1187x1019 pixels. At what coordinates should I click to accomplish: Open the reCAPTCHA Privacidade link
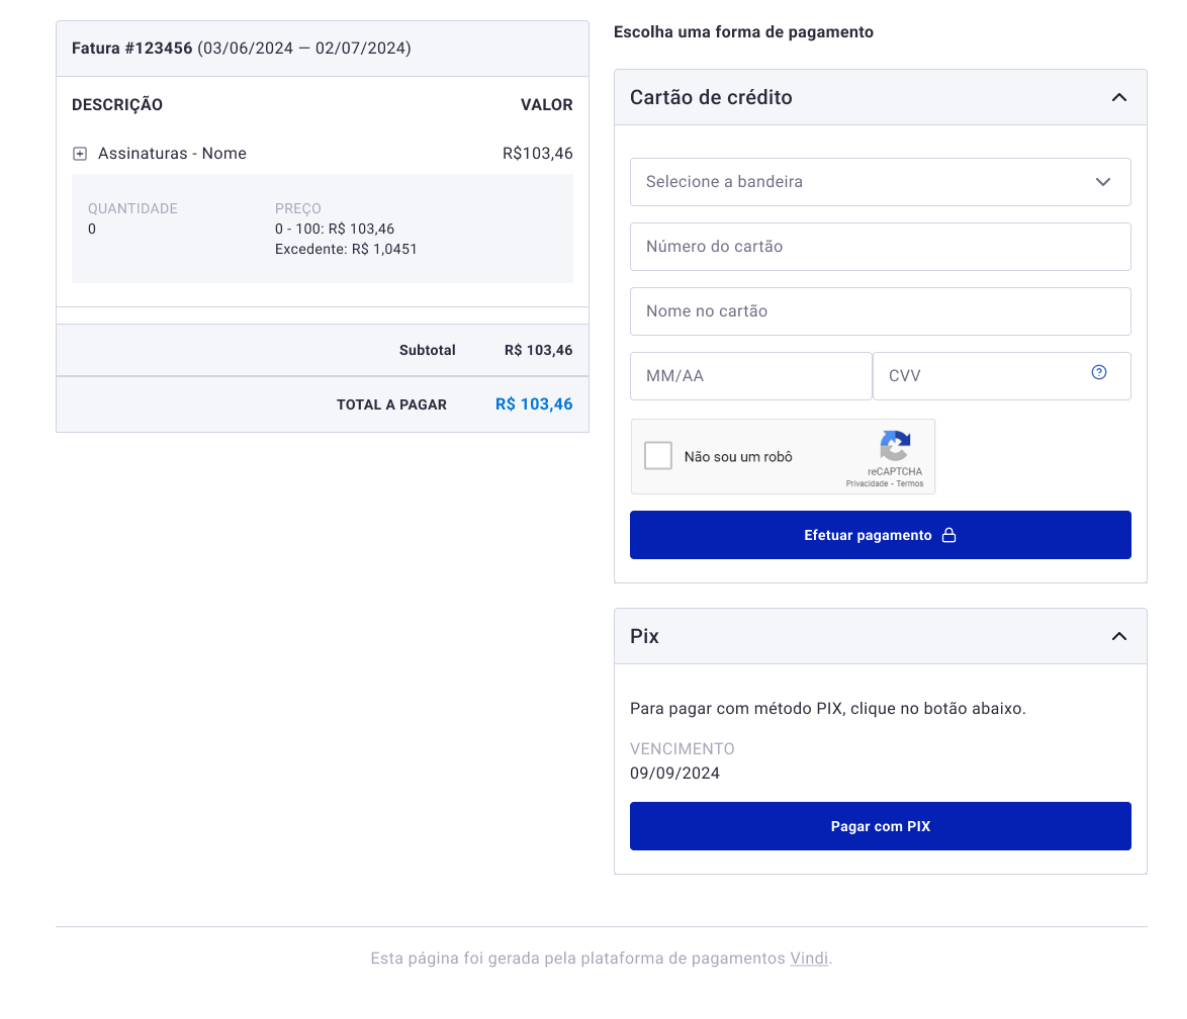(x=866, y=484)
